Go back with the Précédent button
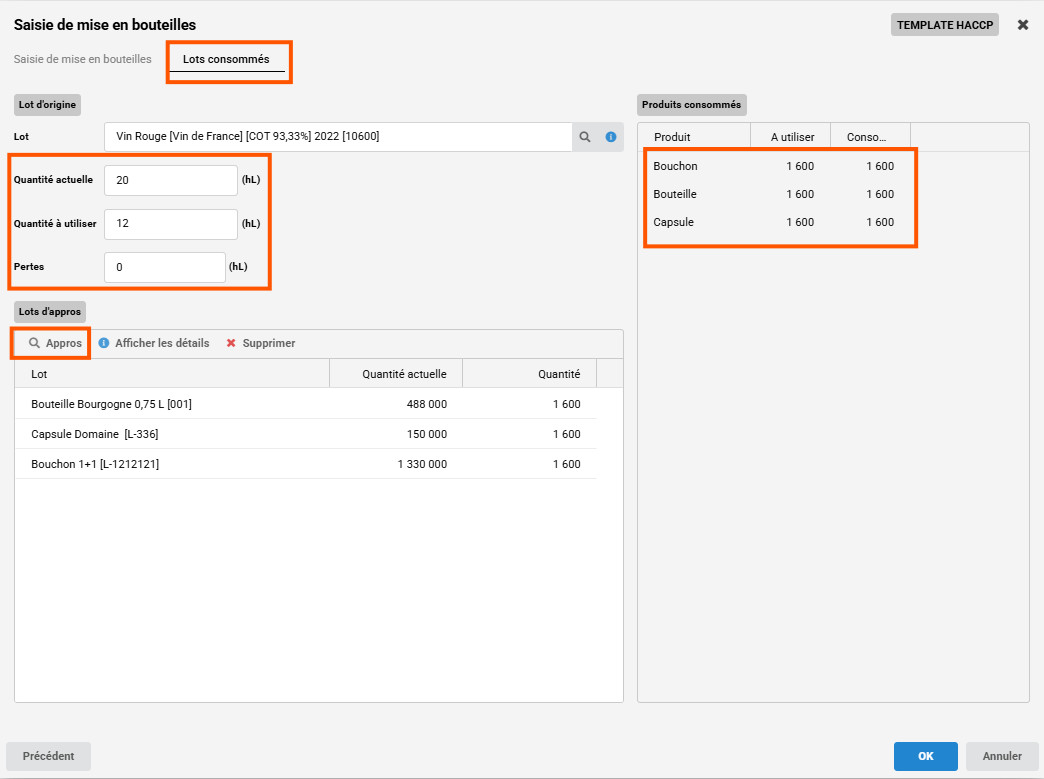 (48, 756)
